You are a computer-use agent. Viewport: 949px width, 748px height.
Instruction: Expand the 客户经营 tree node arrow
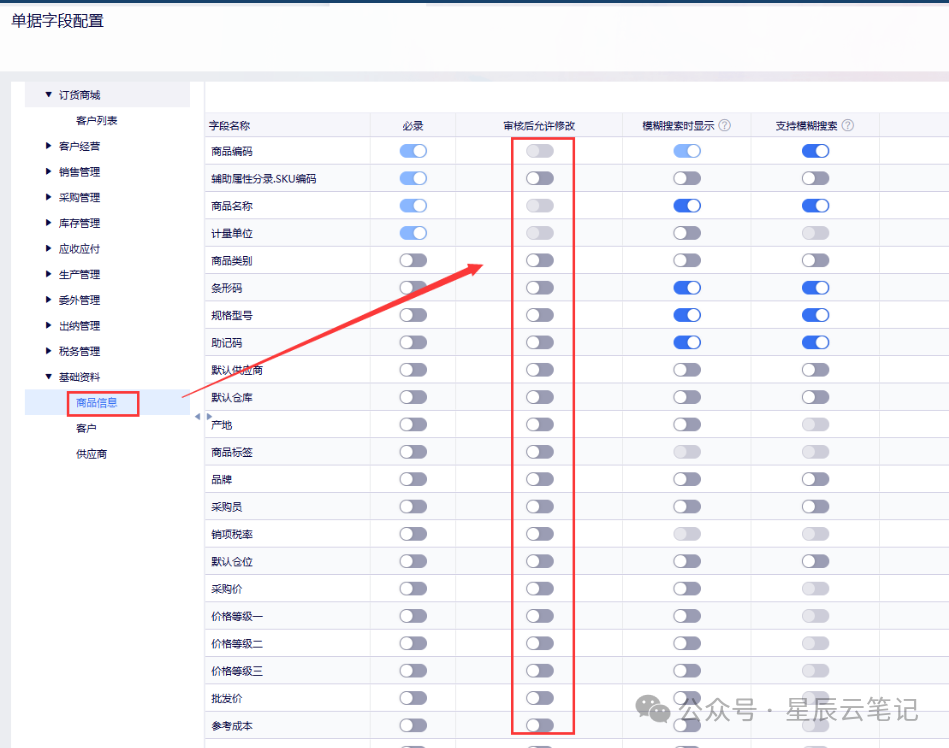48,146
